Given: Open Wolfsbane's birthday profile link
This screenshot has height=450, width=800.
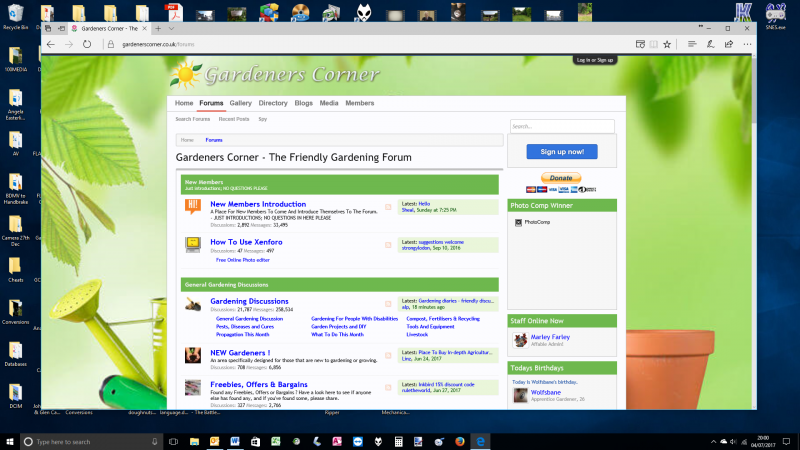Looking at the screenshot, I should point(546,392).
